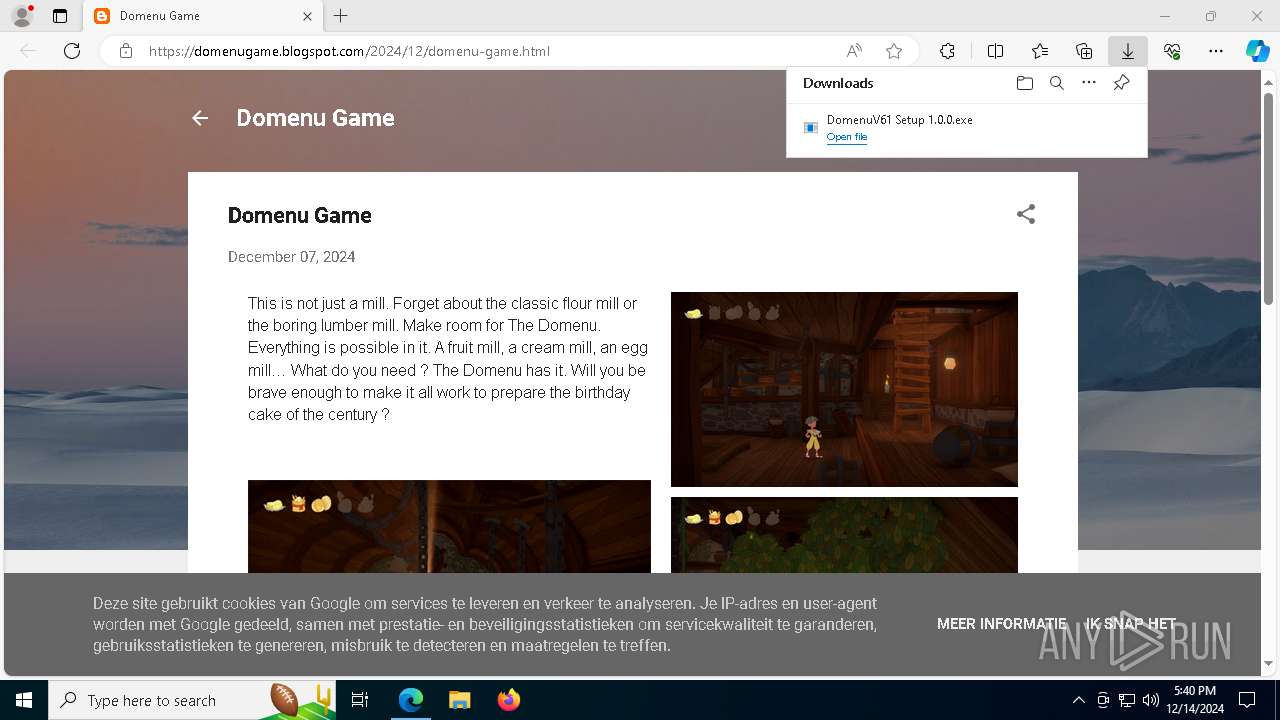
Task: Open the mill interior staircase screenshot
Action: tap(844, 389)
